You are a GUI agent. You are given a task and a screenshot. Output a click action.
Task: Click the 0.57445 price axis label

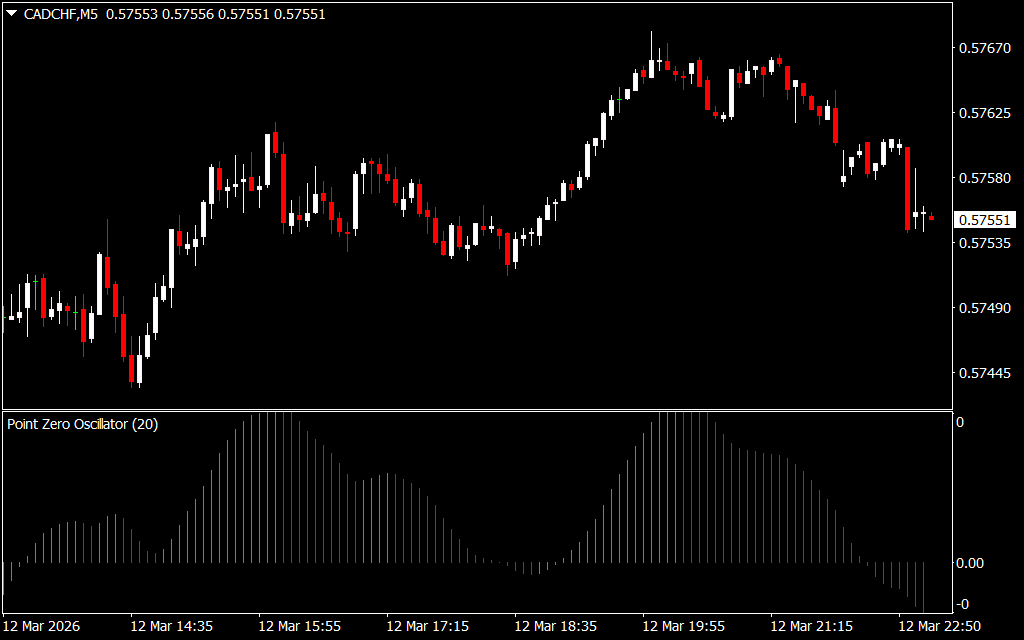[x=985, y=373]
